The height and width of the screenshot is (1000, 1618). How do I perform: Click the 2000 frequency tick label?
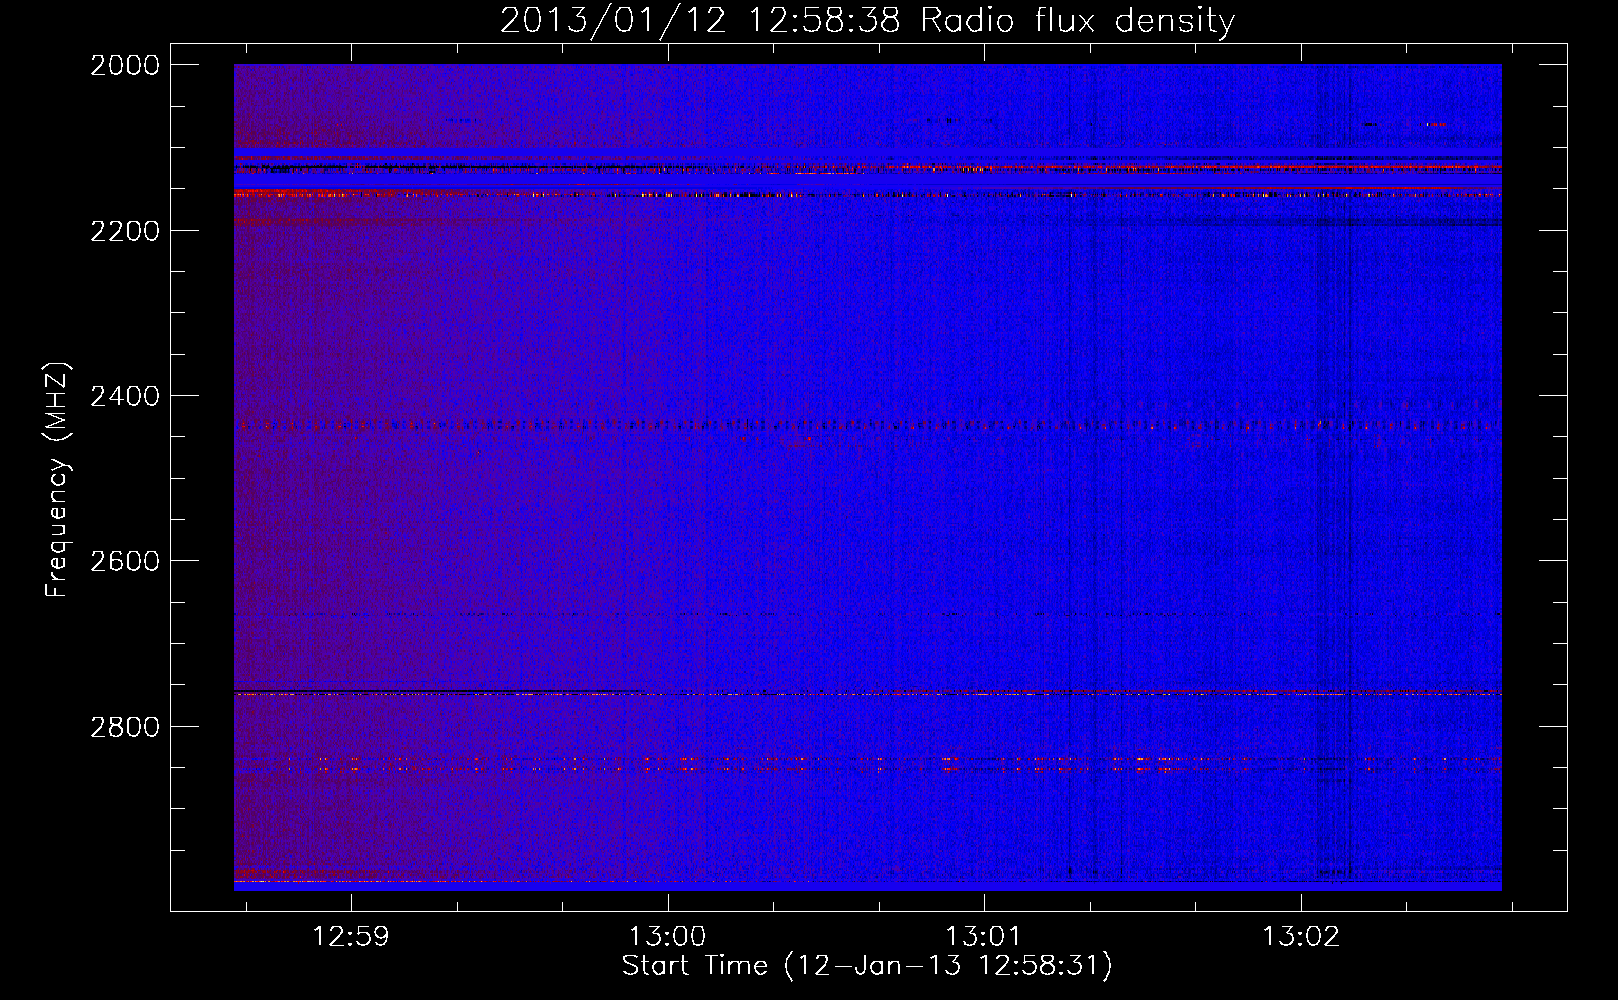(125, 65)
